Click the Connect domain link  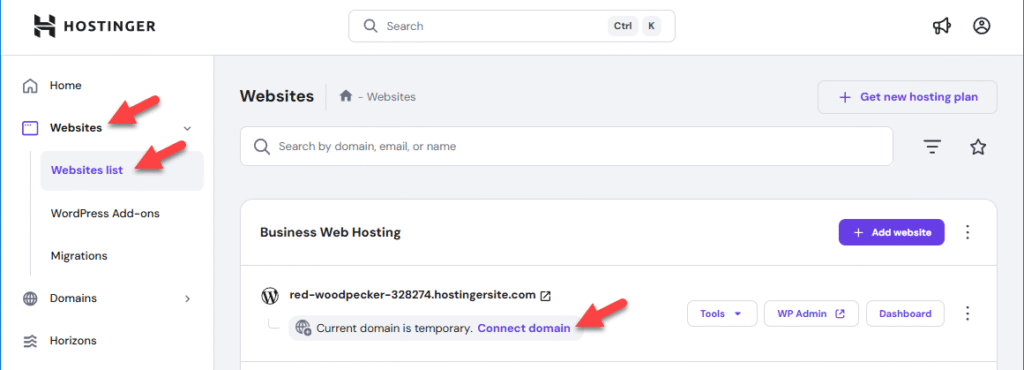pos(524,328)
